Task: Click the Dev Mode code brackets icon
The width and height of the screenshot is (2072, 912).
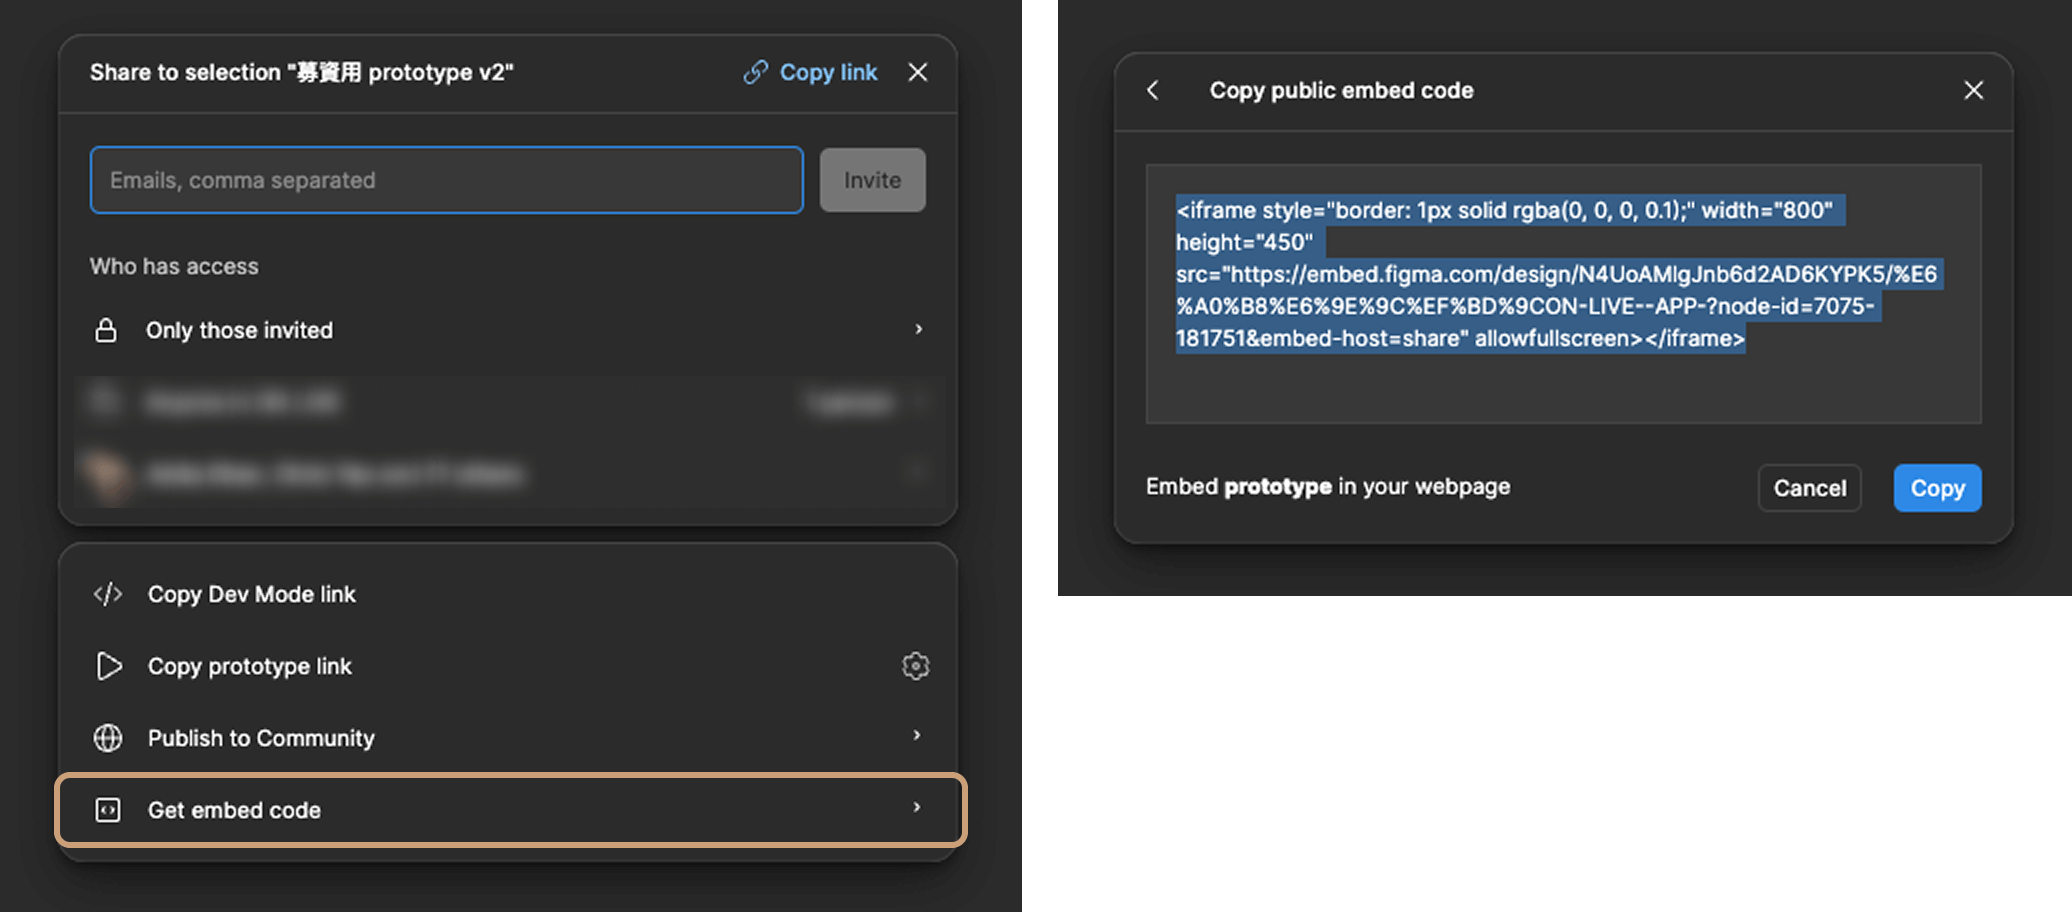Action: 108,594
